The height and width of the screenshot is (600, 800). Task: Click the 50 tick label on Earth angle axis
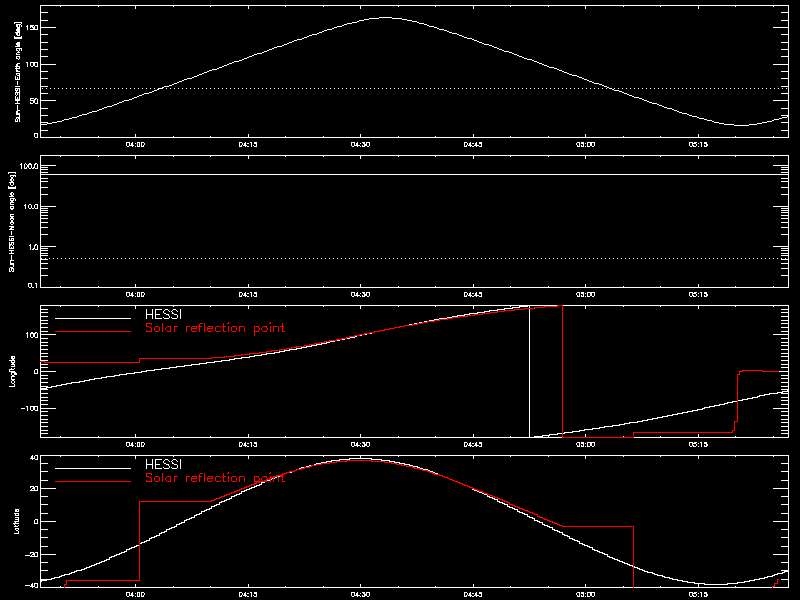33,101
